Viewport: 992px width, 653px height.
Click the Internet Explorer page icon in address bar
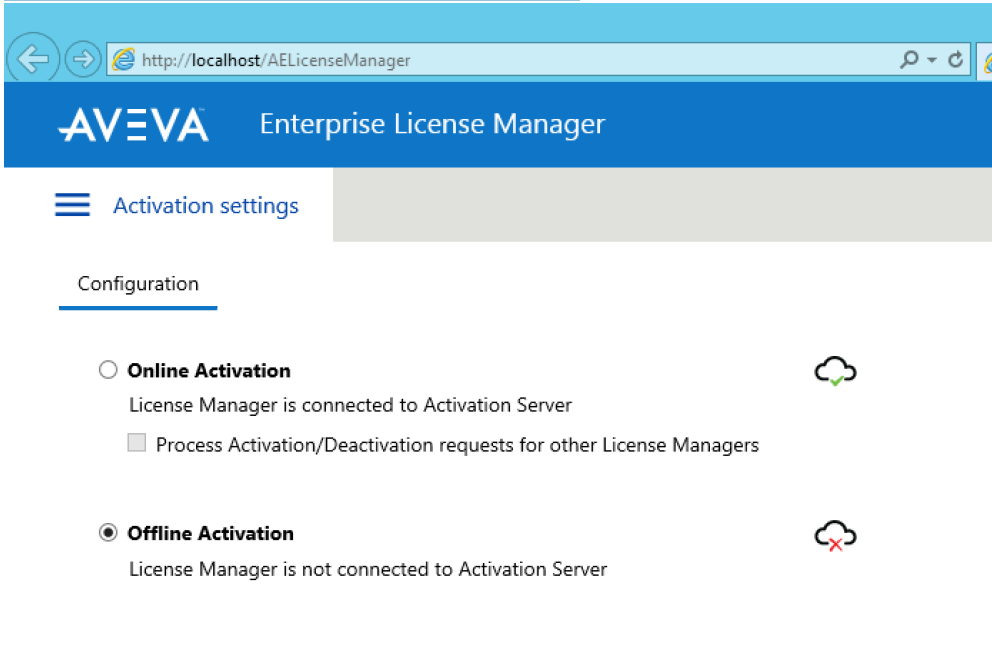coord(124,59)
